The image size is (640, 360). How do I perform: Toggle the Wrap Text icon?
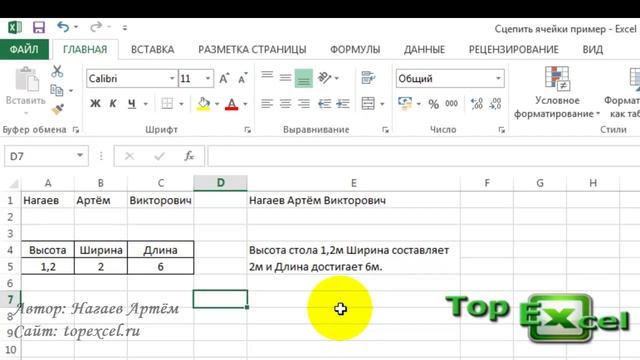coord(368,78)
